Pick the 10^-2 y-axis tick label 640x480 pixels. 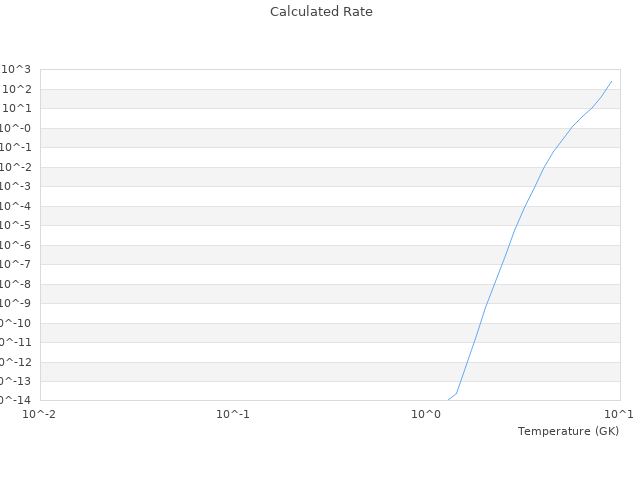coord(16,167)
